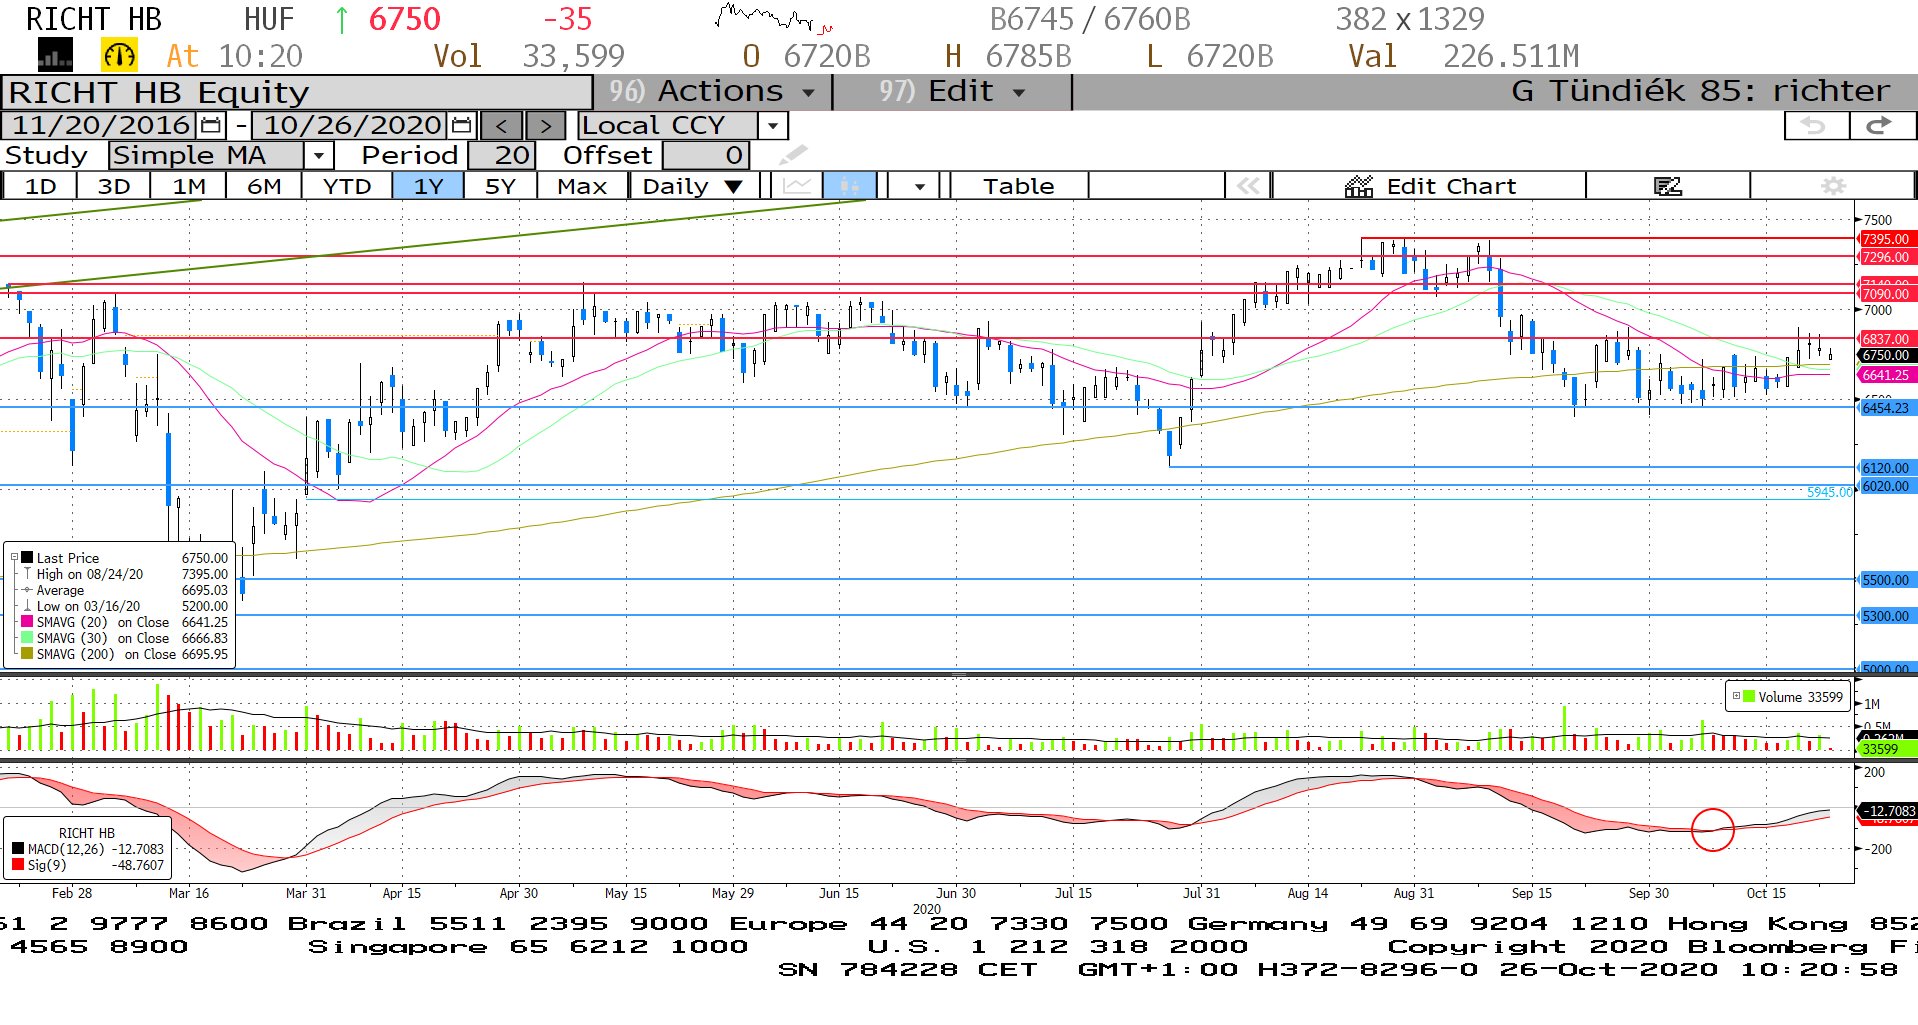Image resolution: width=1918 pixels, height=1025 pixels.
Task: Select the YTD range tab
Action: pos(346,186)
